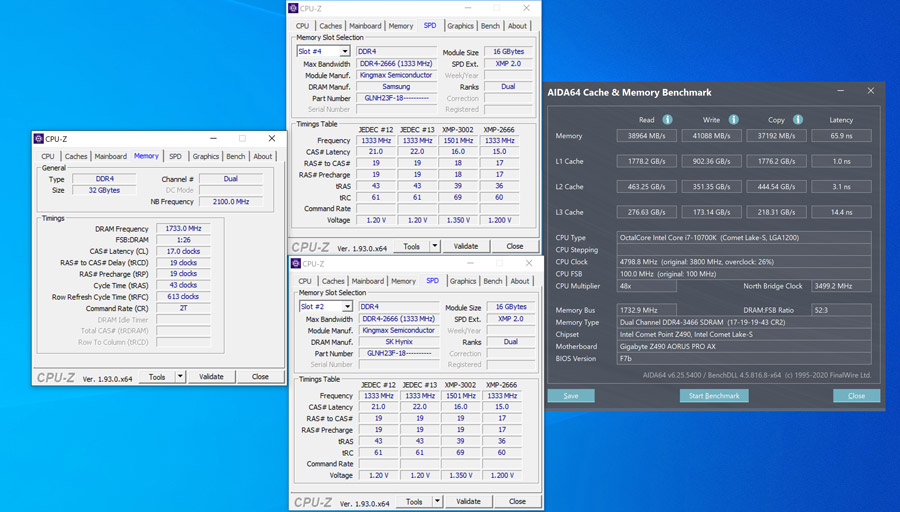Click Memory Latency value 65.9 ns

coord(841,136)
